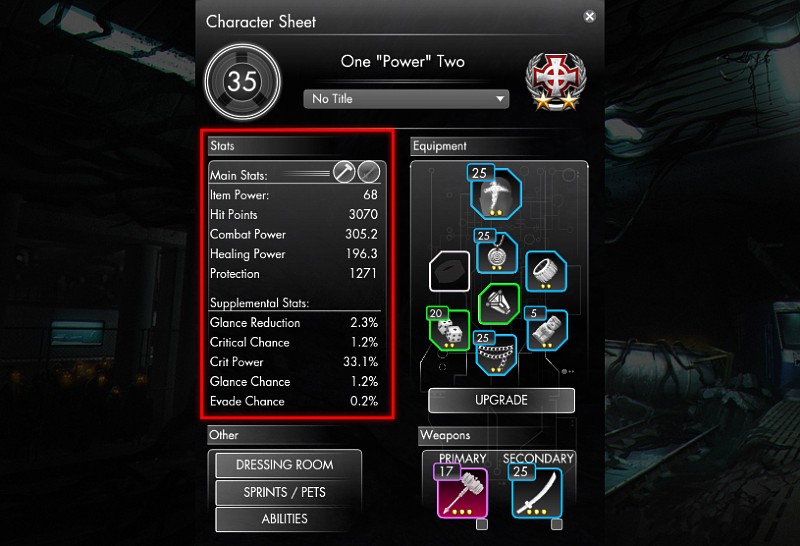
Task: Select the head talisman equipment slot
Action: tap(495, 194)
